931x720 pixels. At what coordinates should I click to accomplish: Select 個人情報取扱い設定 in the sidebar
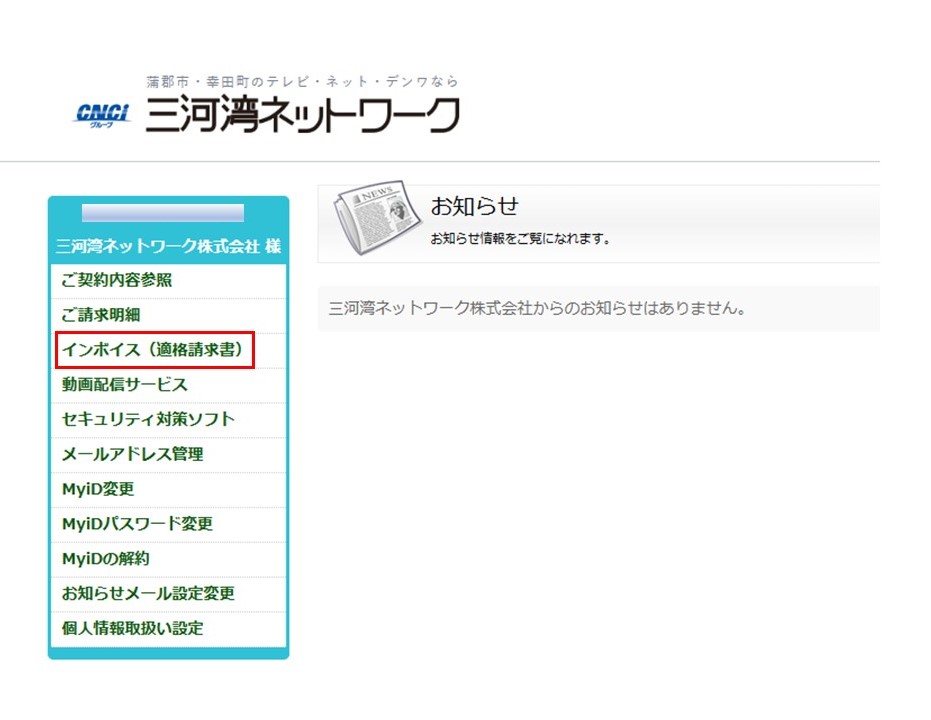coord(132,629)
